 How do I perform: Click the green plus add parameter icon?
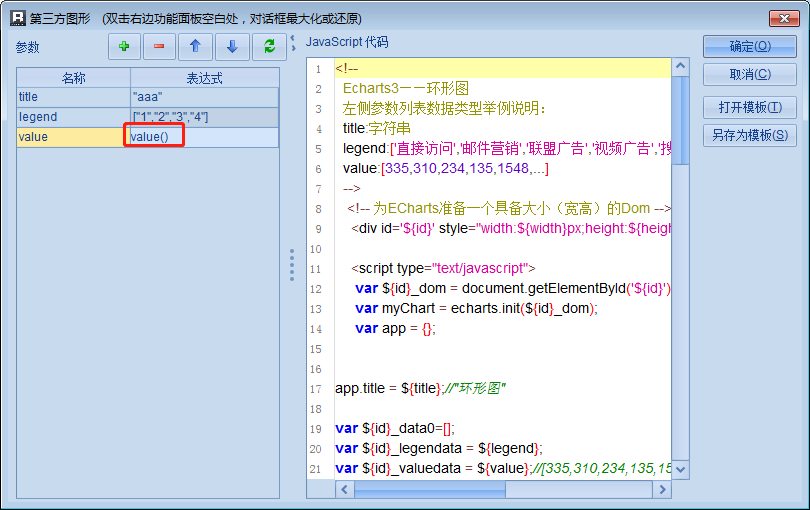click(124, 46)
